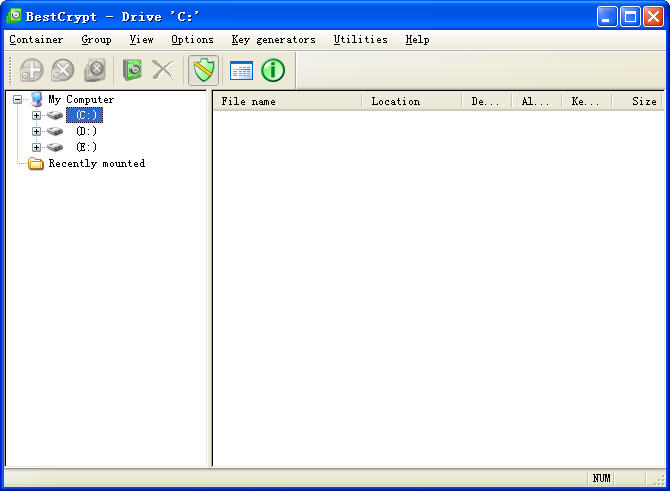
Task: Click the dismount all containers icon
Action: point(95,70)
